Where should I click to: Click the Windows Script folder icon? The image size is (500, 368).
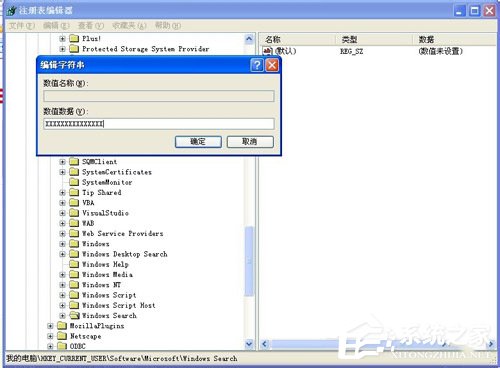coord(74,295)
